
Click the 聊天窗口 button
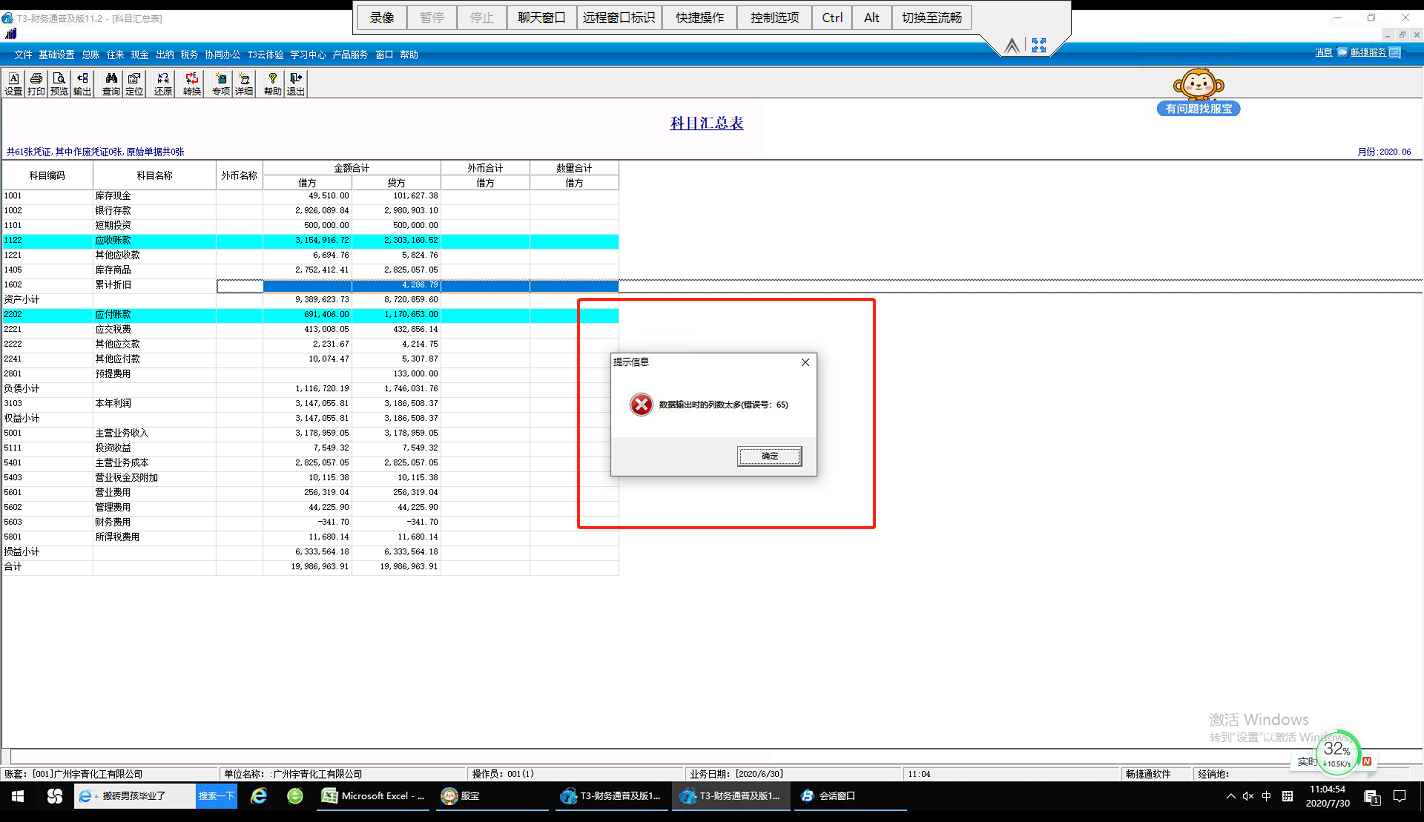(x=542, y=17)
